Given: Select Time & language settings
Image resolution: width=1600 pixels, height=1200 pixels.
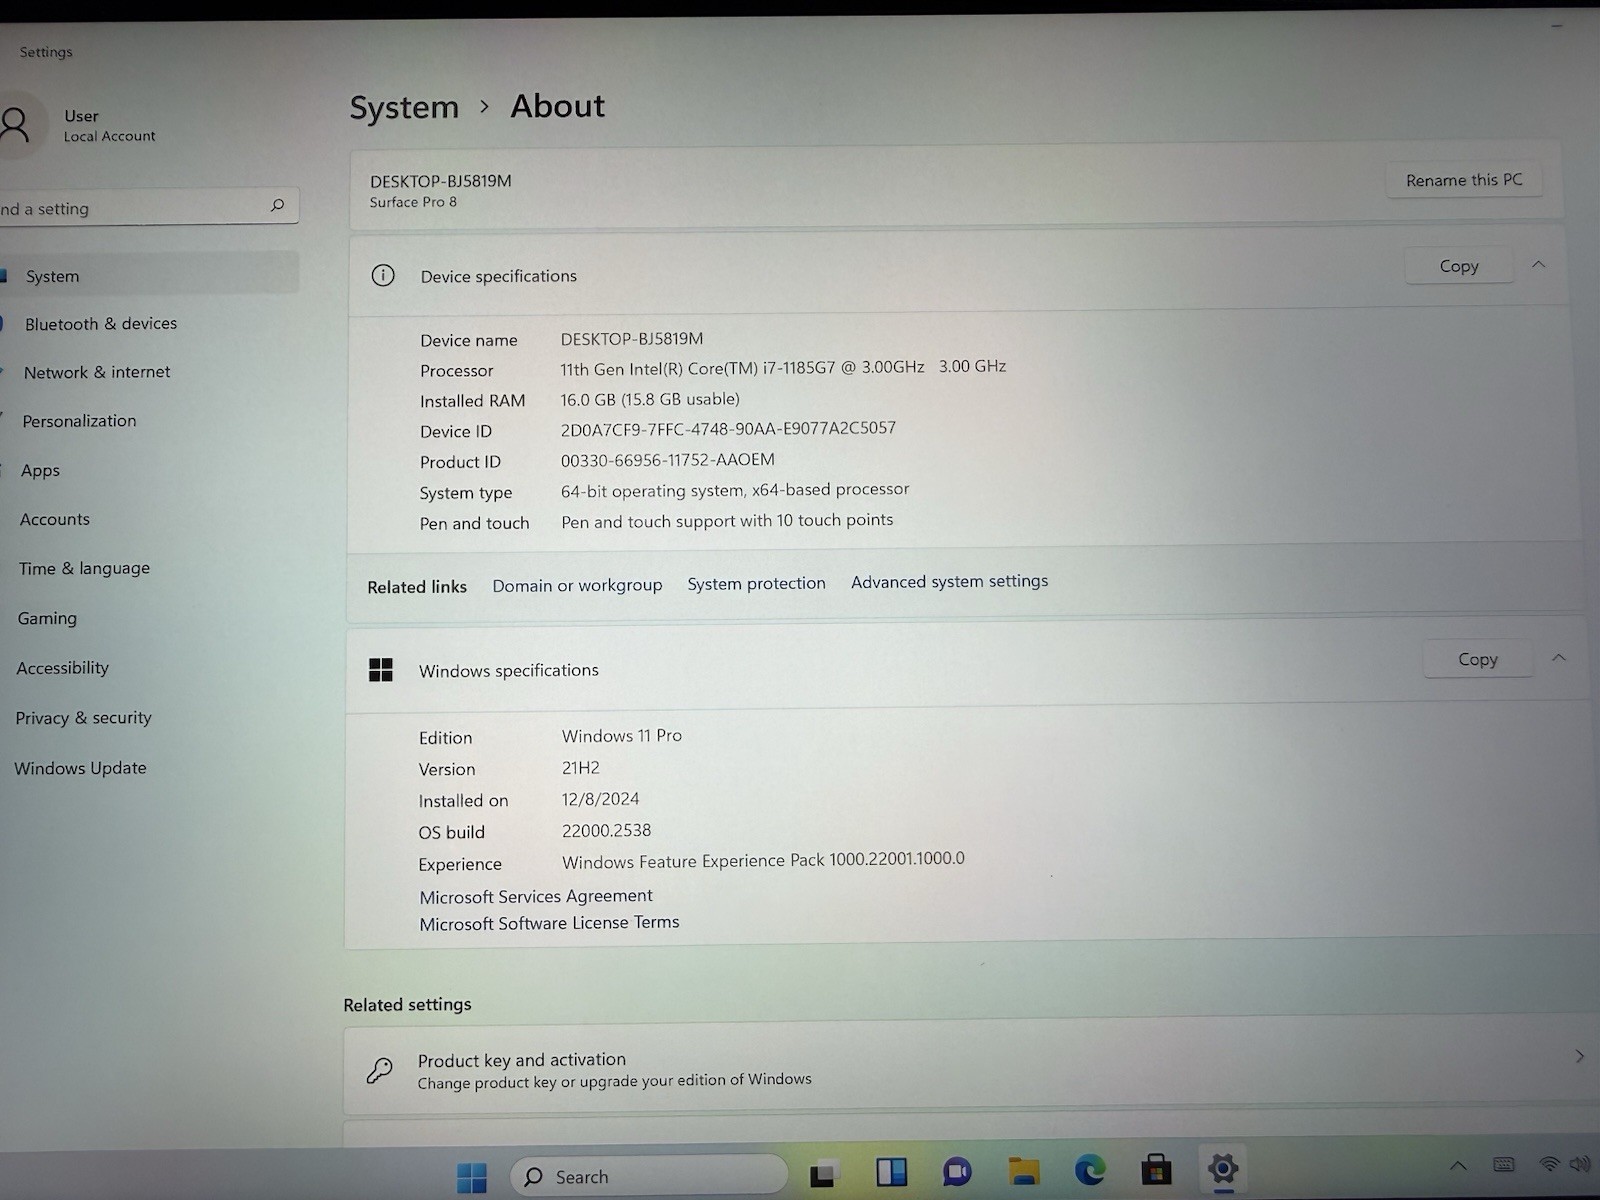Looking at the screenshot, I should (x=84, y=568).
